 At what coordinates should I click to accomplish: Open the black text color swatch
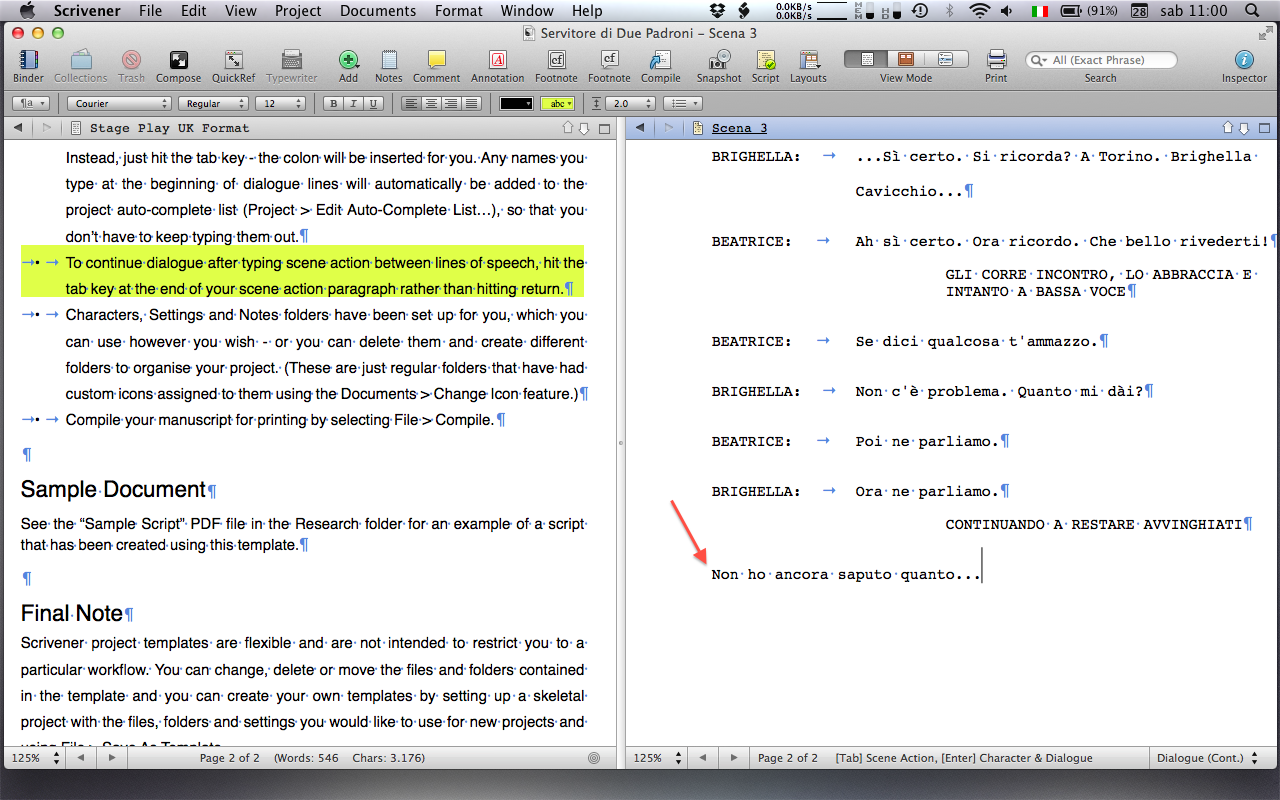(517, 103)
